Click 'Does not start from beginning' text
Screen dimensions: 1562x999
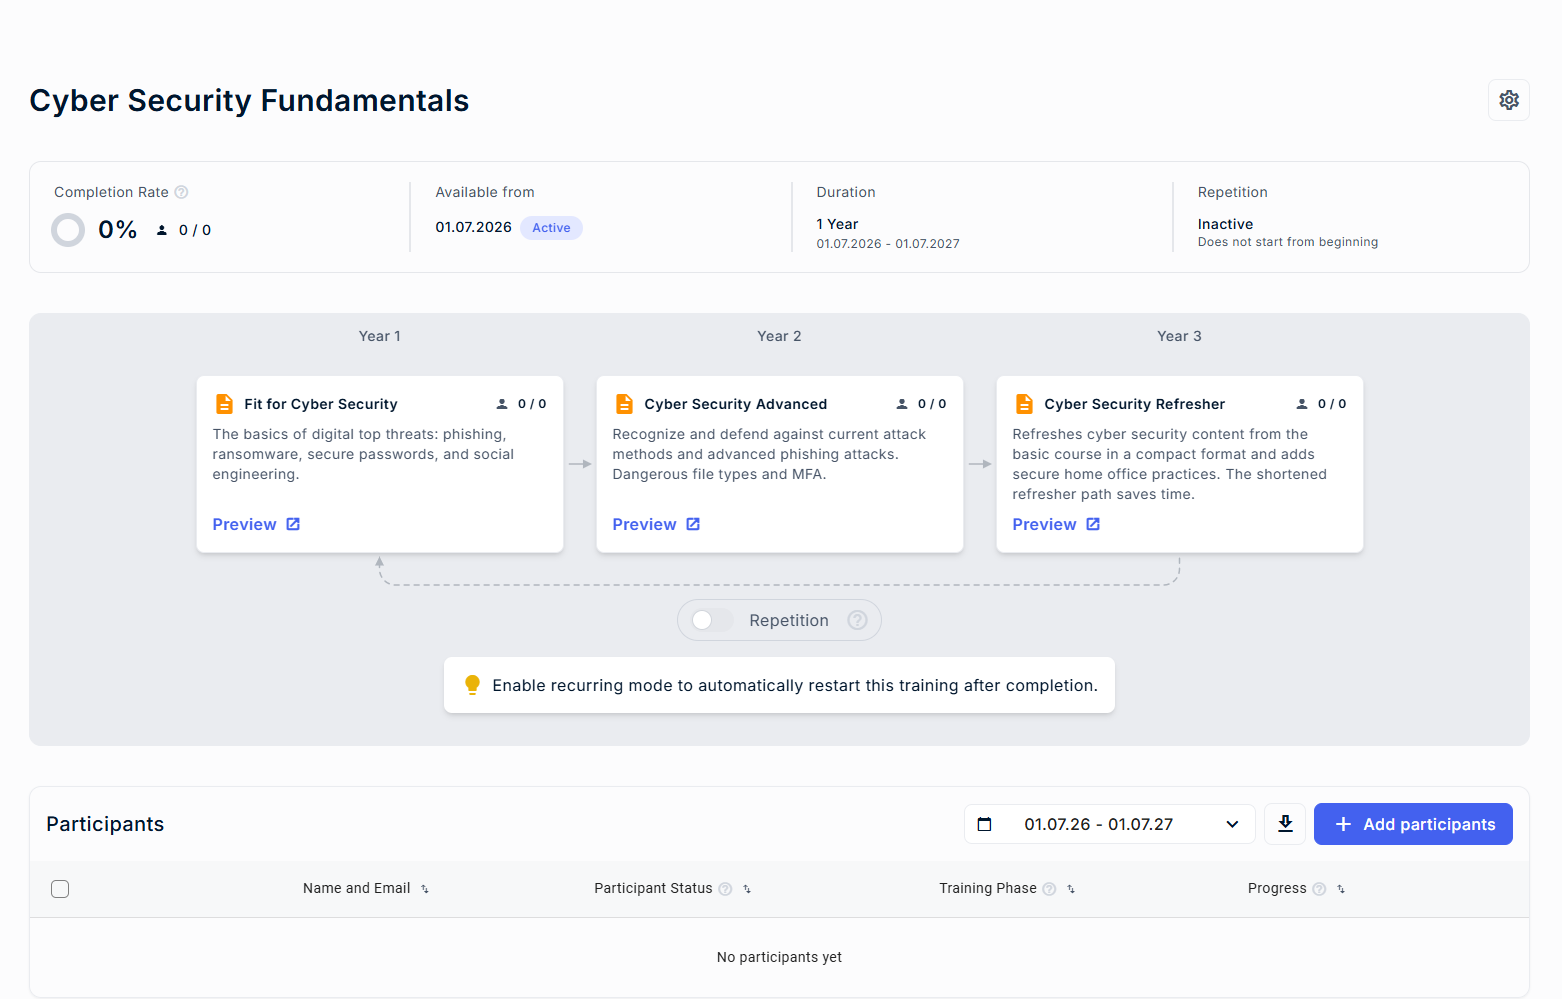[x=1288, y=242]
